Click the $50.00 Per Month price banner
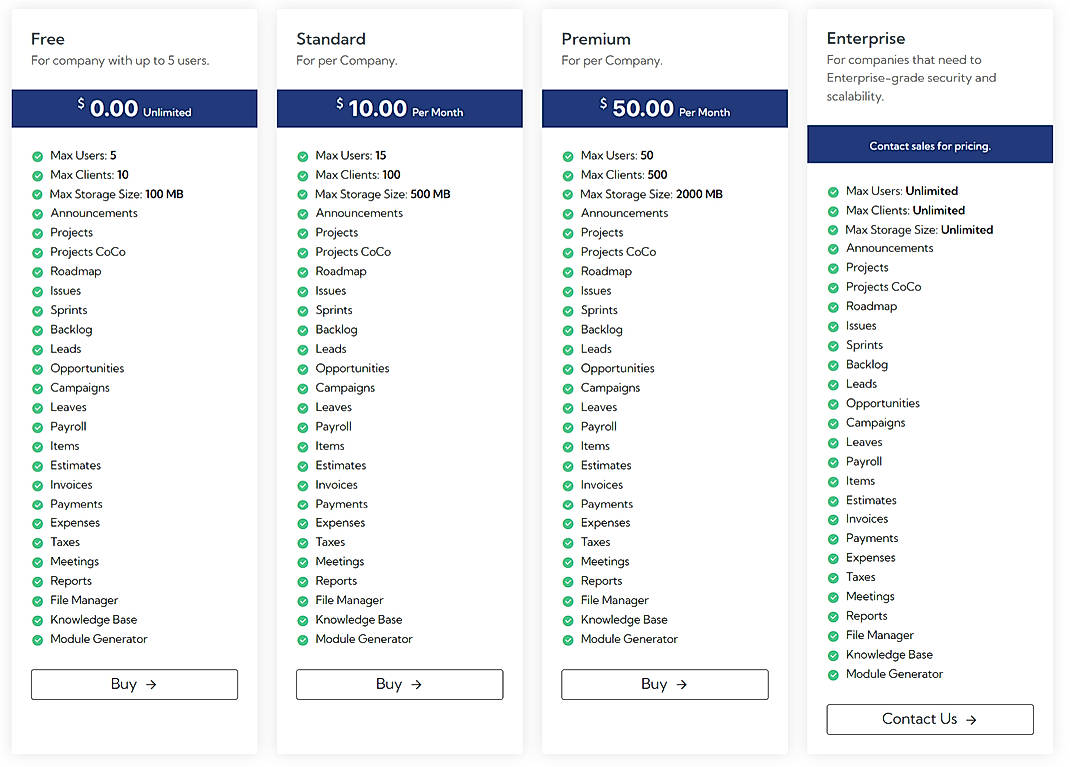Viewport: 1070px width, 767px height. [664, 108]
